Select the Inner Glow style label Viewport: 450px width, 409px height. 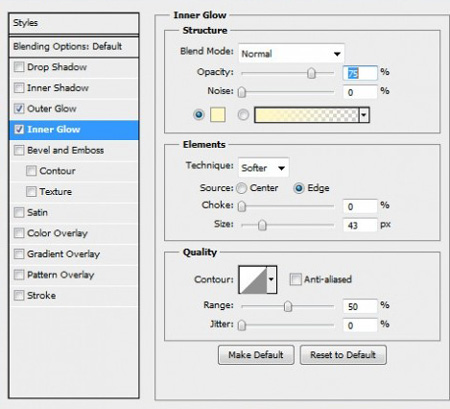tap(54, 129)
